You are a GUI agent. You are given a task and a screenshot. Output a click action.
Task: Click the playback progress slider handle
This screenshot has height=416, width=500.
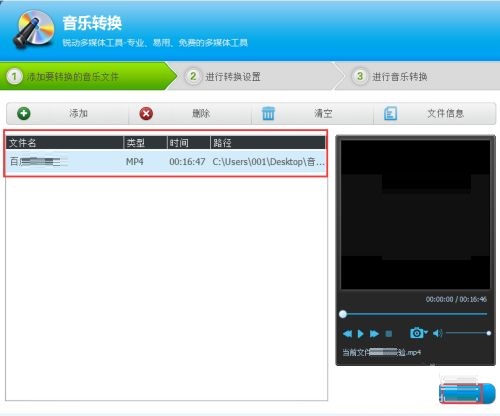pos(343,314)
